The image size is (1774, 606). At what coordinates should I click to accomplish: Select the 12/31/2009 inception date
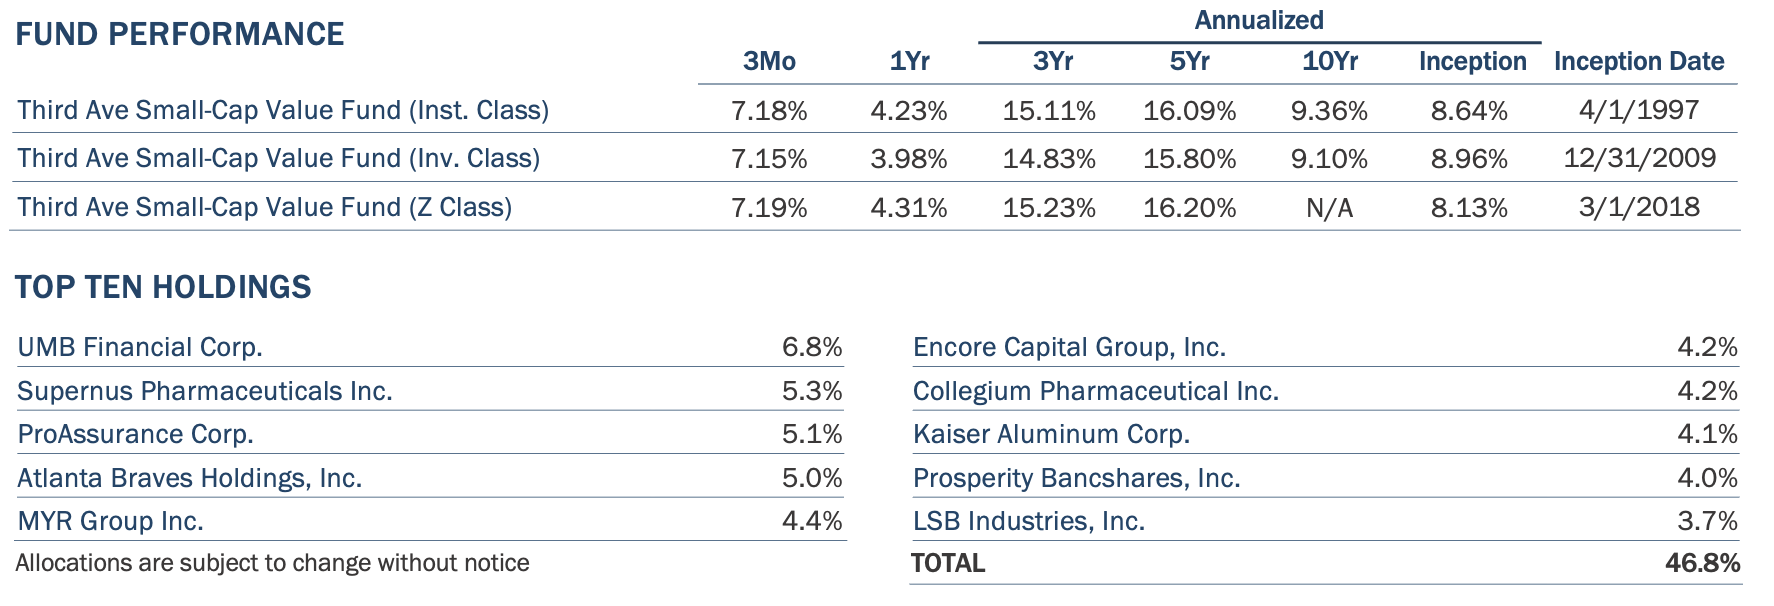(1639, 158)
